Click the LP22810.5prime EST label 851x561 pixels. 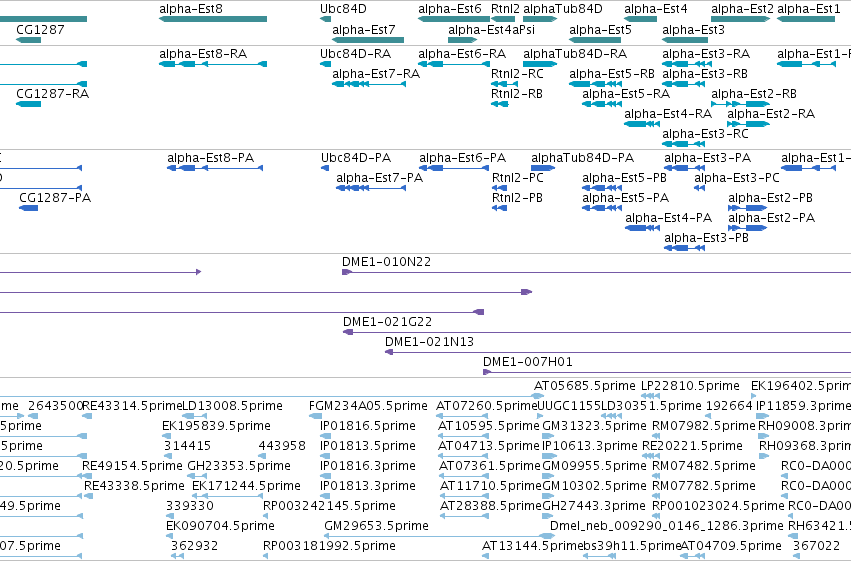coord(690,386)
